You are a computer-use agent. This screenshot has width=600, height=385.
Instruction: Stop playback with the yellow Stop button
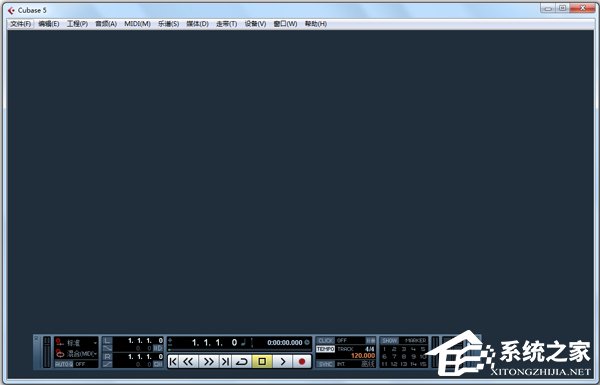coord(262,361)
